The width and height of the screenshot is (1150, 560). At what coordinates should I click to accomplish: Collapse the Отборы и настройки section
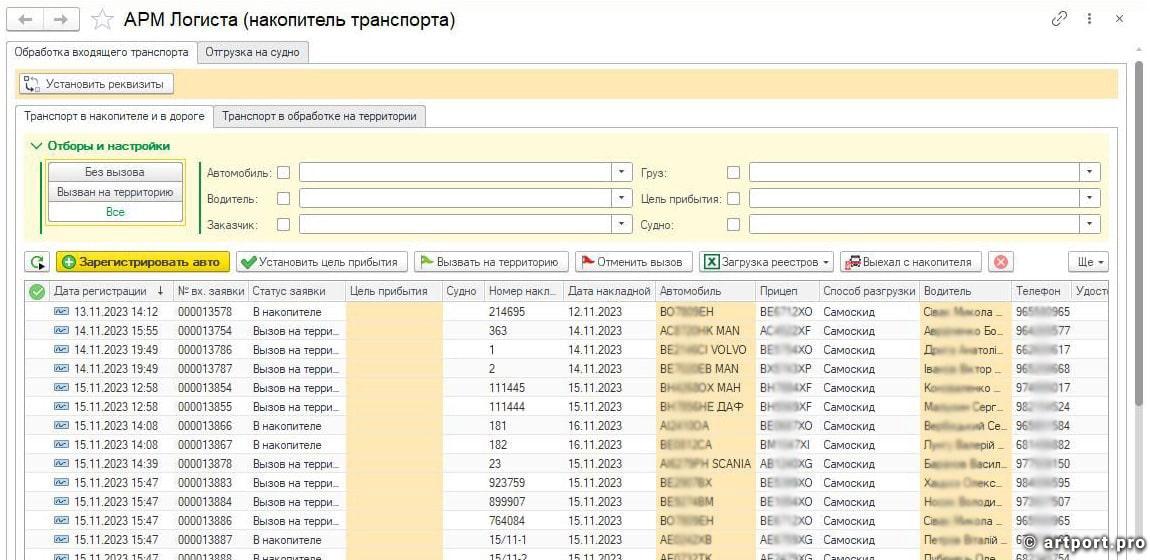(x=37, y=146)
